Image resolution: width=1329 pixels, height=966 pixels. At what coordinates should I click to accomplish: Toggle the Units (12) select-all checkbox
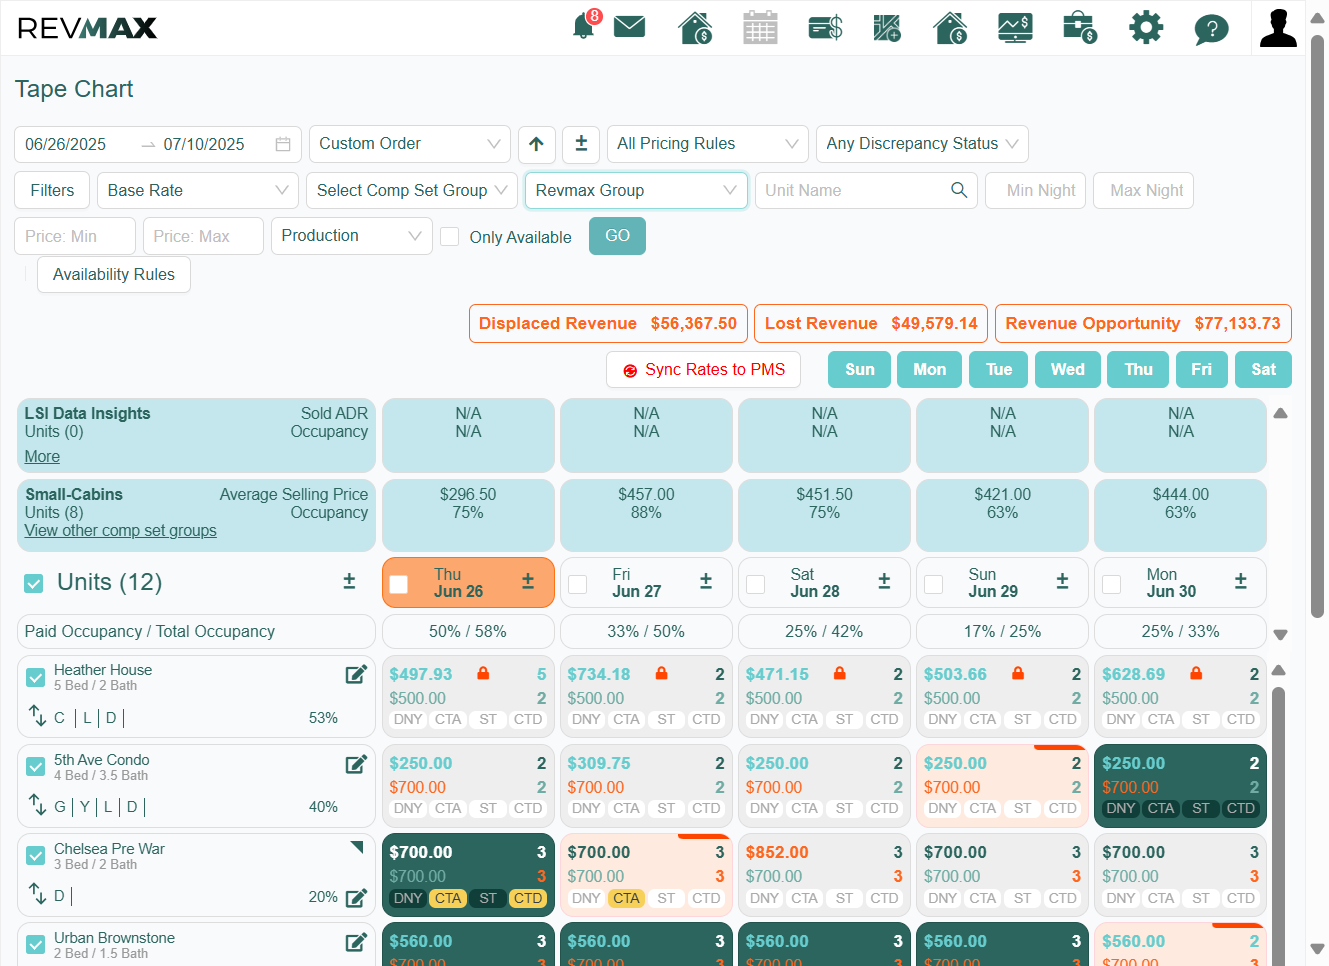pos(34,583)
